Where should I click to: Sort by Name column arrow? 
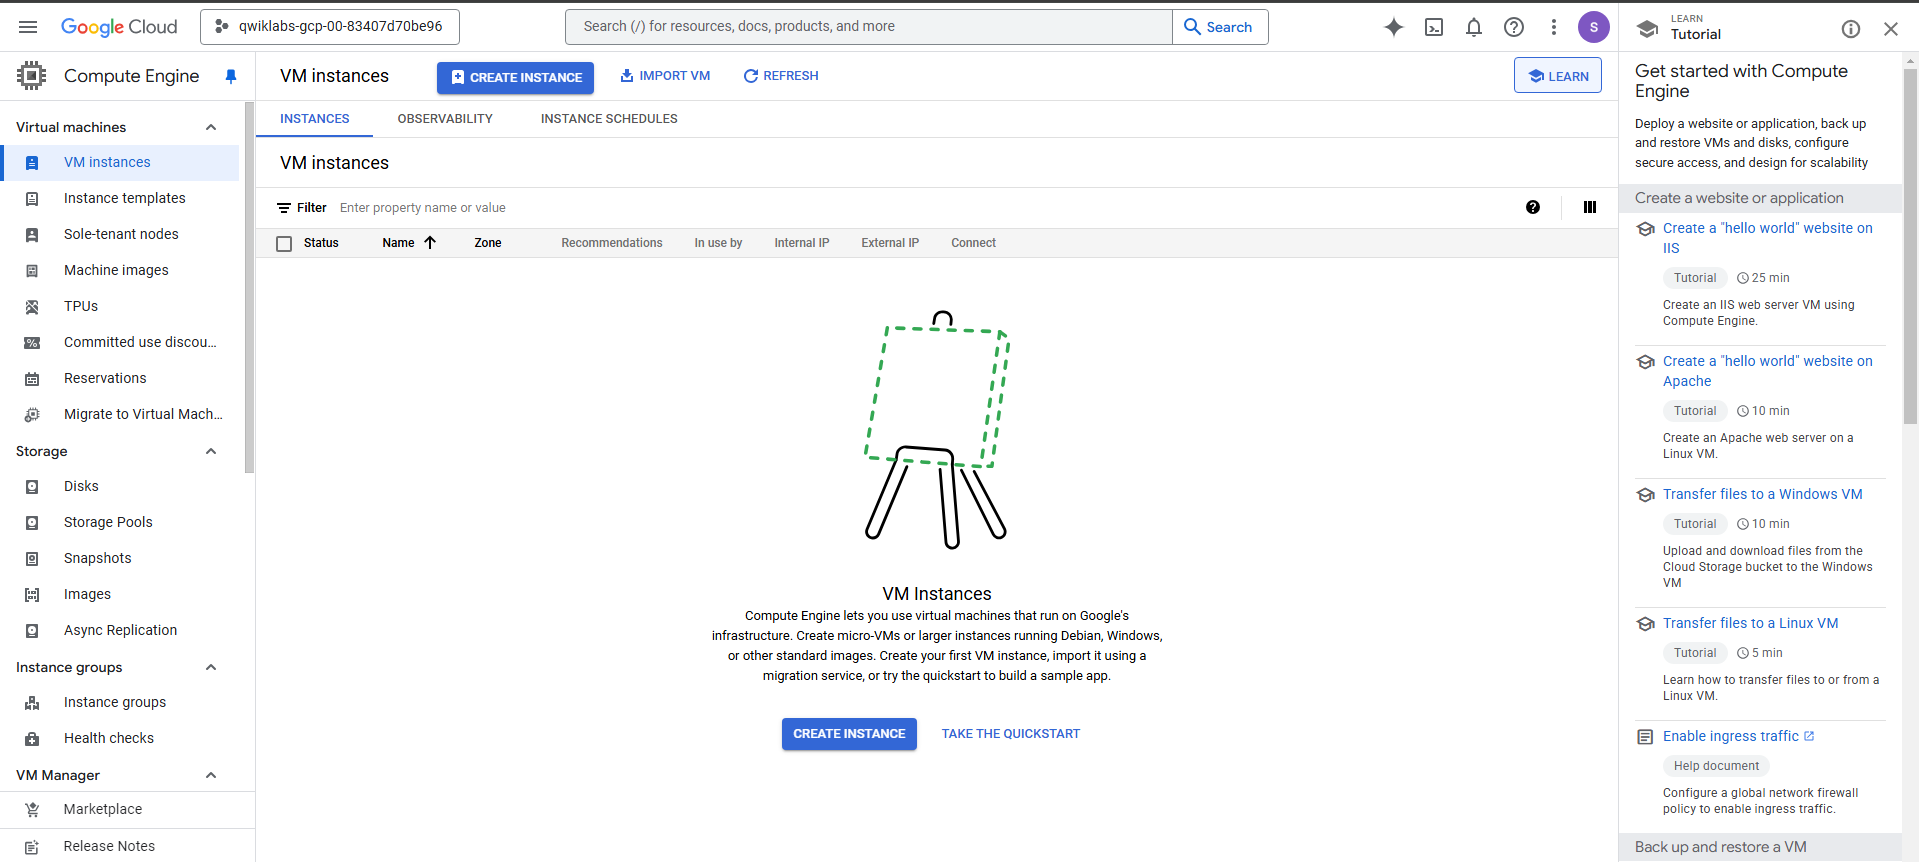430,242
